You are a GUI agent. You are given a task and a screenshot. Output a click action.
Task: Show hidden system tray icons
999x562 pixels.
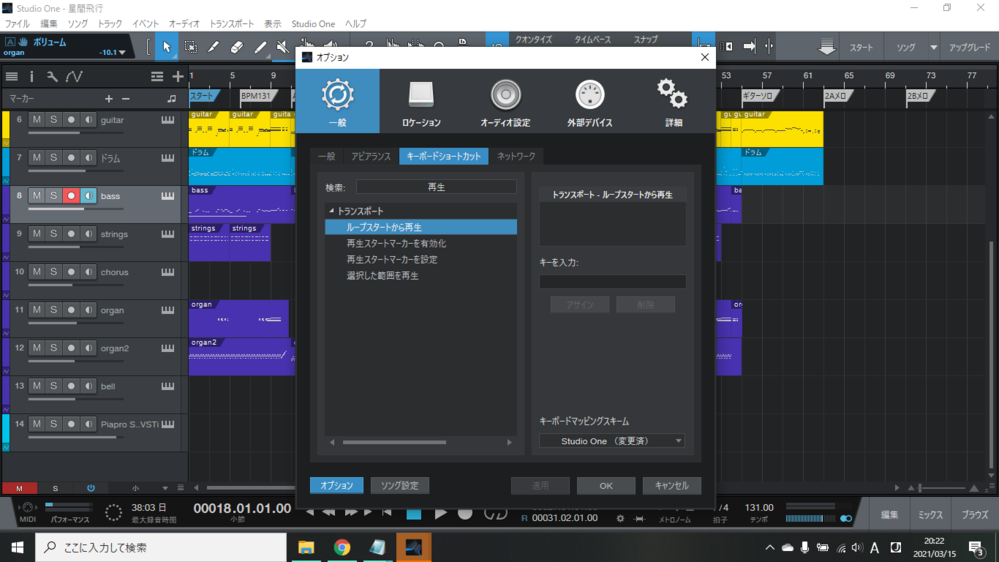click(x=770, y=547)
